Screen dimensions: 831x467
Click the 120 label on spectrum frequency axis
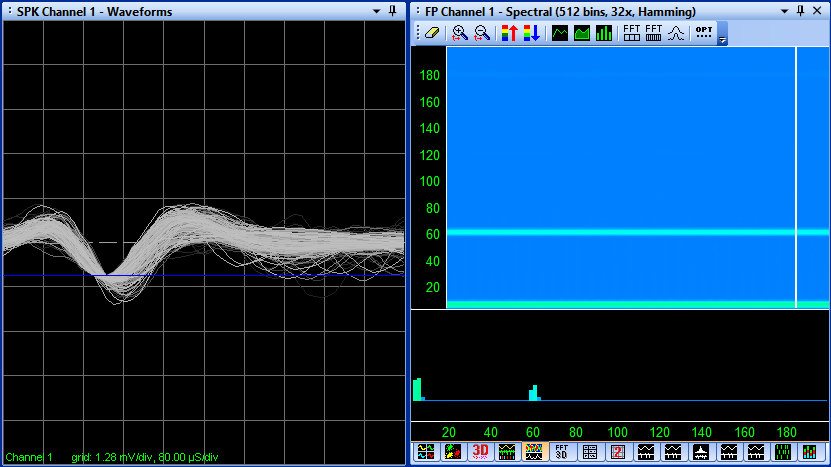659,432
